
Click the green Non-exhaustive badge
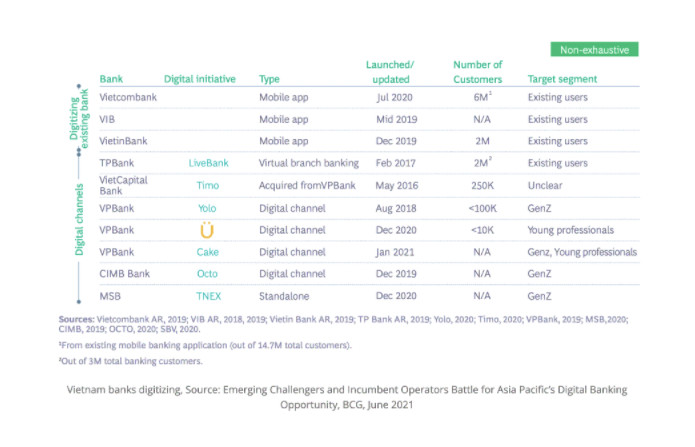[x=594, y=49]
